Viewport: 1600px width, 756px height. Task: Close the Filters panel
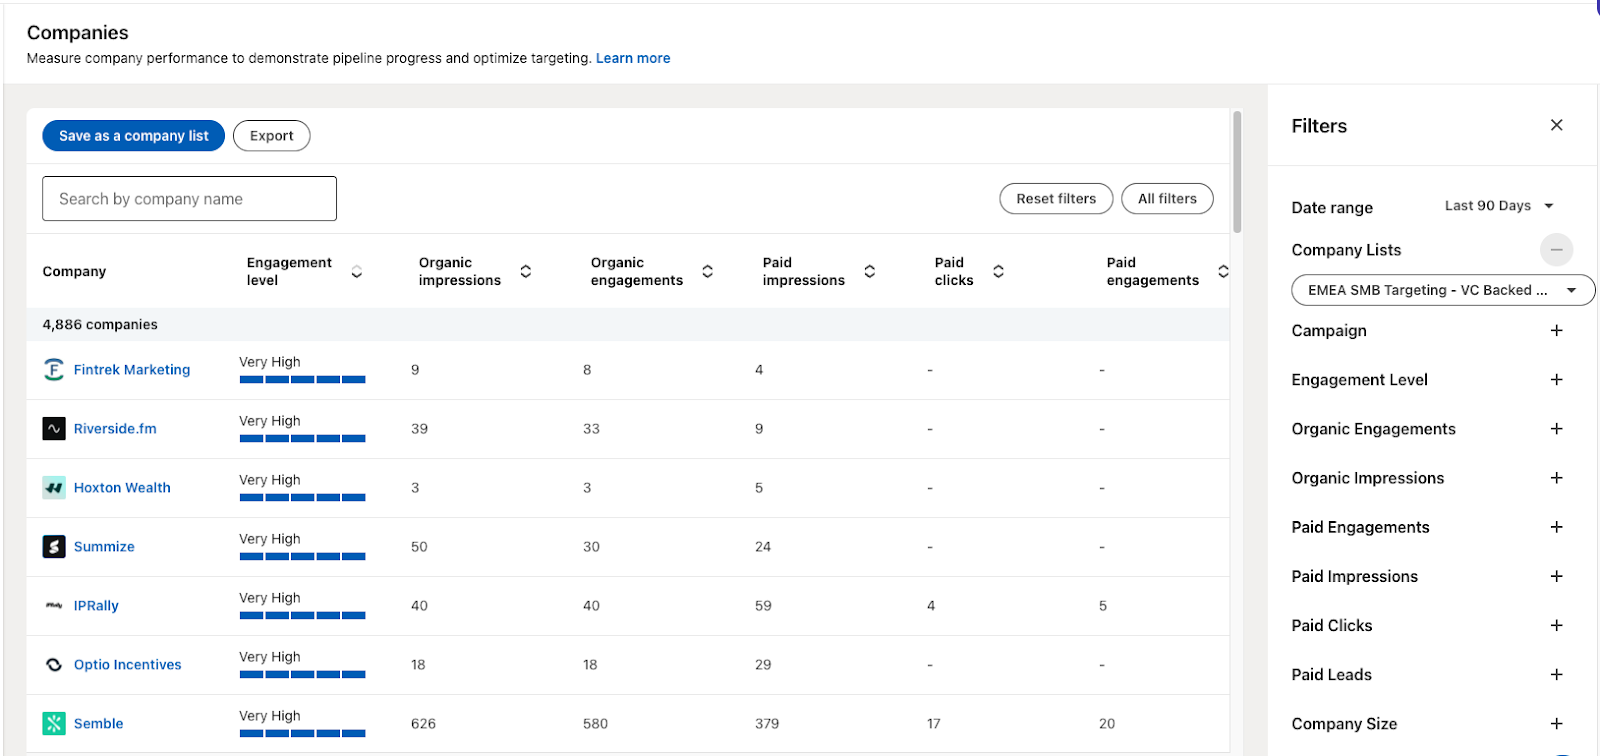[1556, 125]
